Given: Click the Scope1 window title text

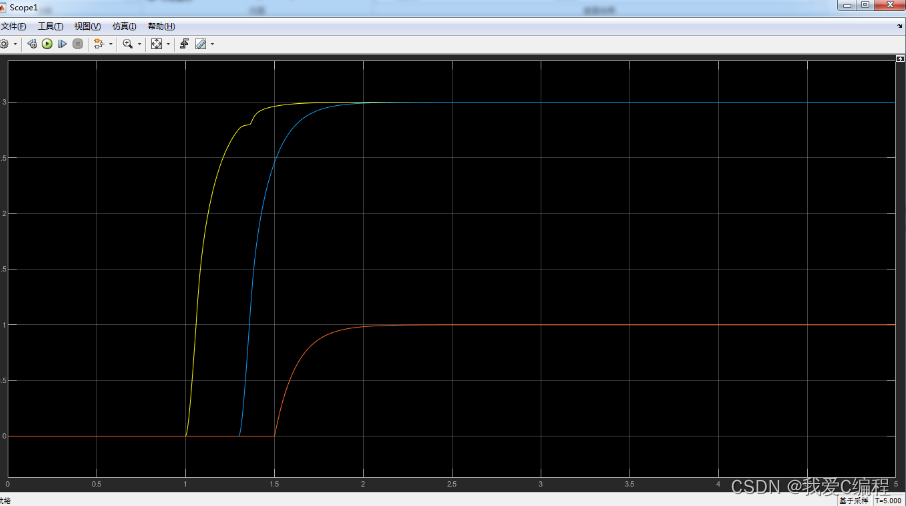Looking at the screenshot, I should pos(24,8).
